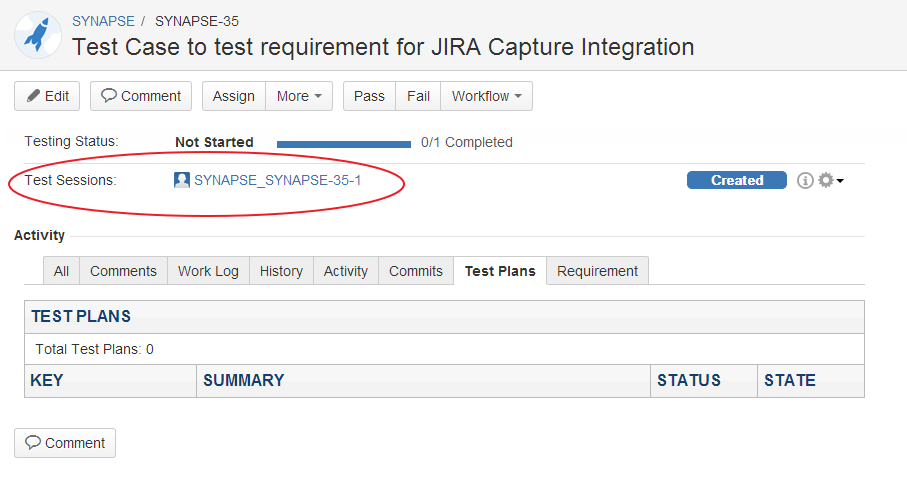Viewport: 907px width, 477px height.
Task: Click the Assign button
Action: 234,96
